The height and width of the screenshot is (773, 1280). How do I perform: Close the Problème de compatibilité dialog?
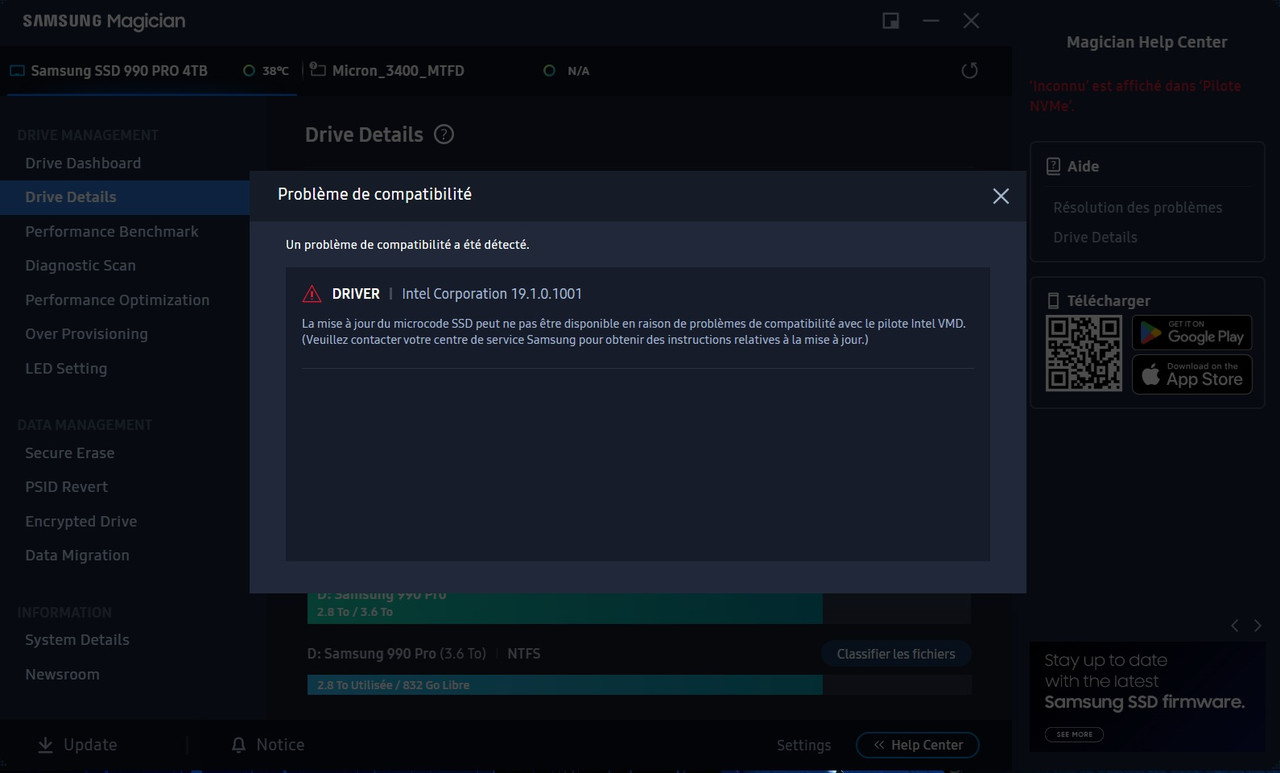pos(1000,196)
